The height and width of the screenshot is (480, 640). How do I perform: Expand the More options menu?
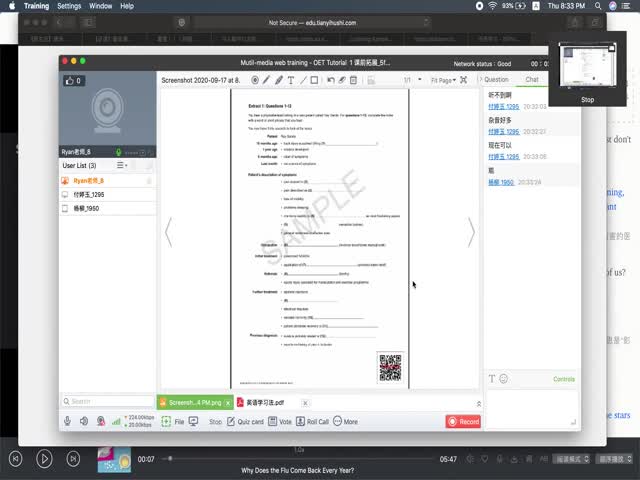345,422
